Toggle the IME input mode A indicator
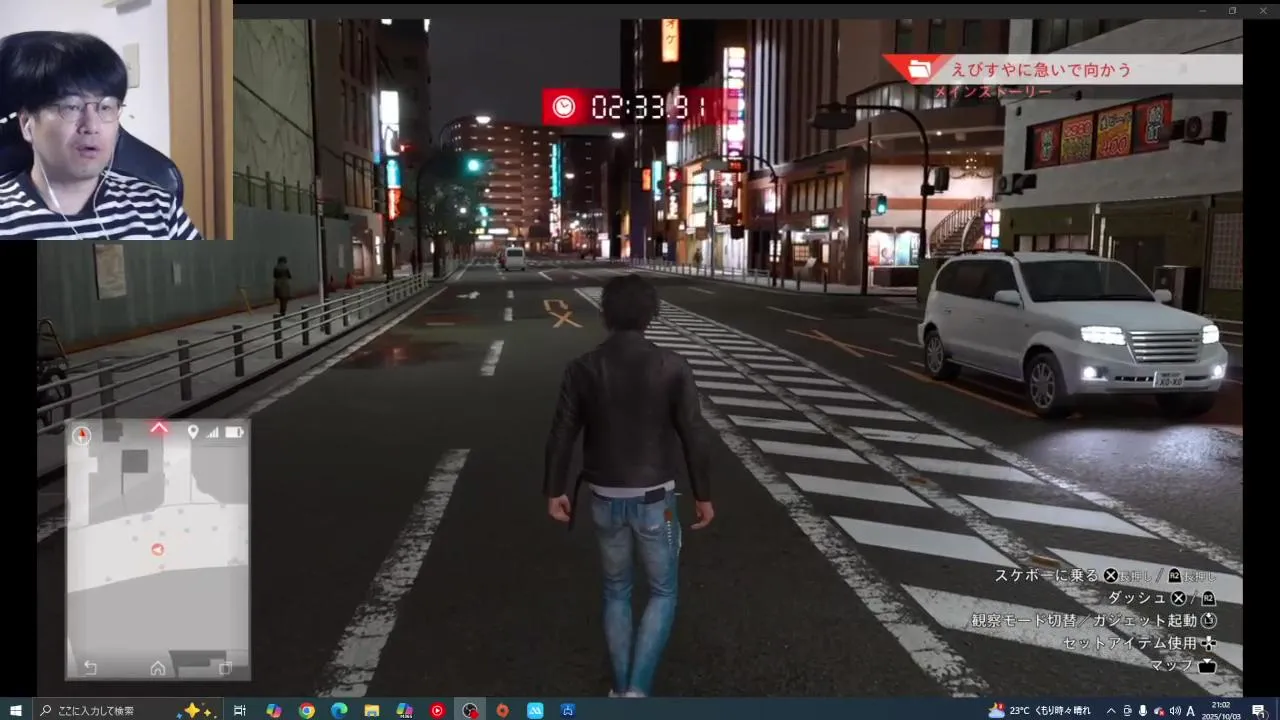Screen dimensions: 1280x720 (1191, 710)
